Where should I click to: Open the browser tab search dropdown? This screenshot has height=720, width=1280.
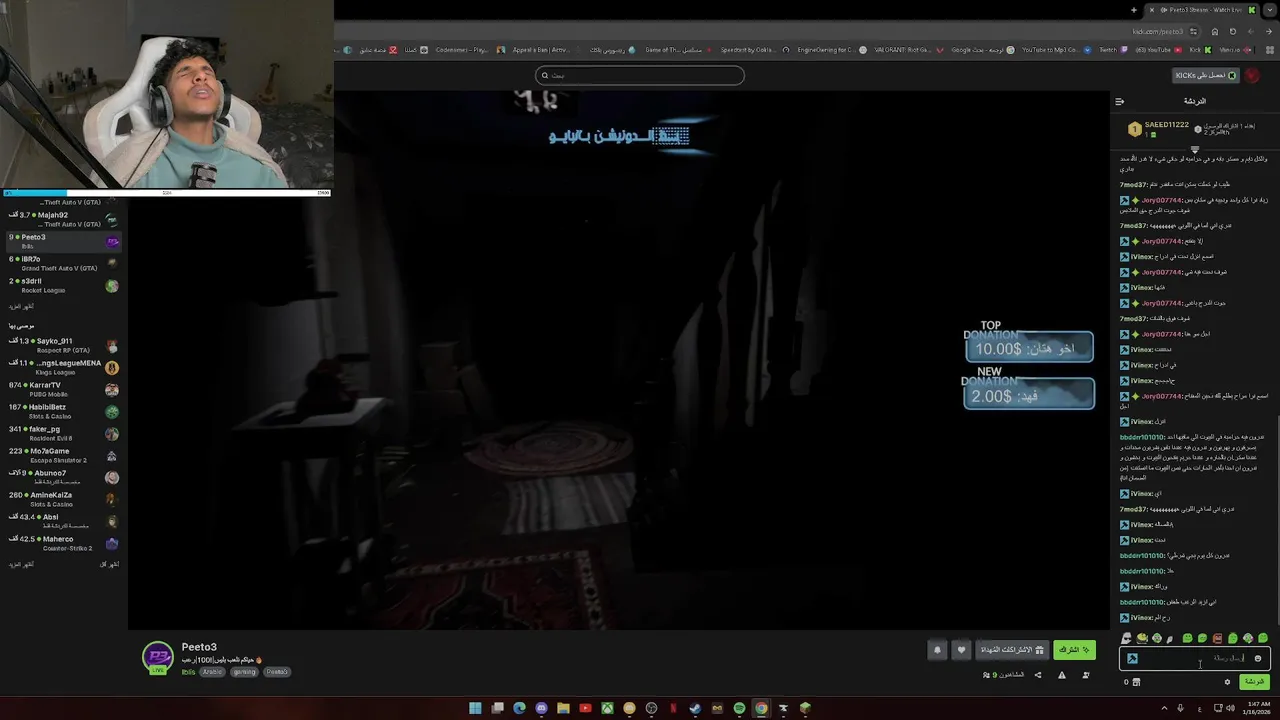coord(1270,10)
